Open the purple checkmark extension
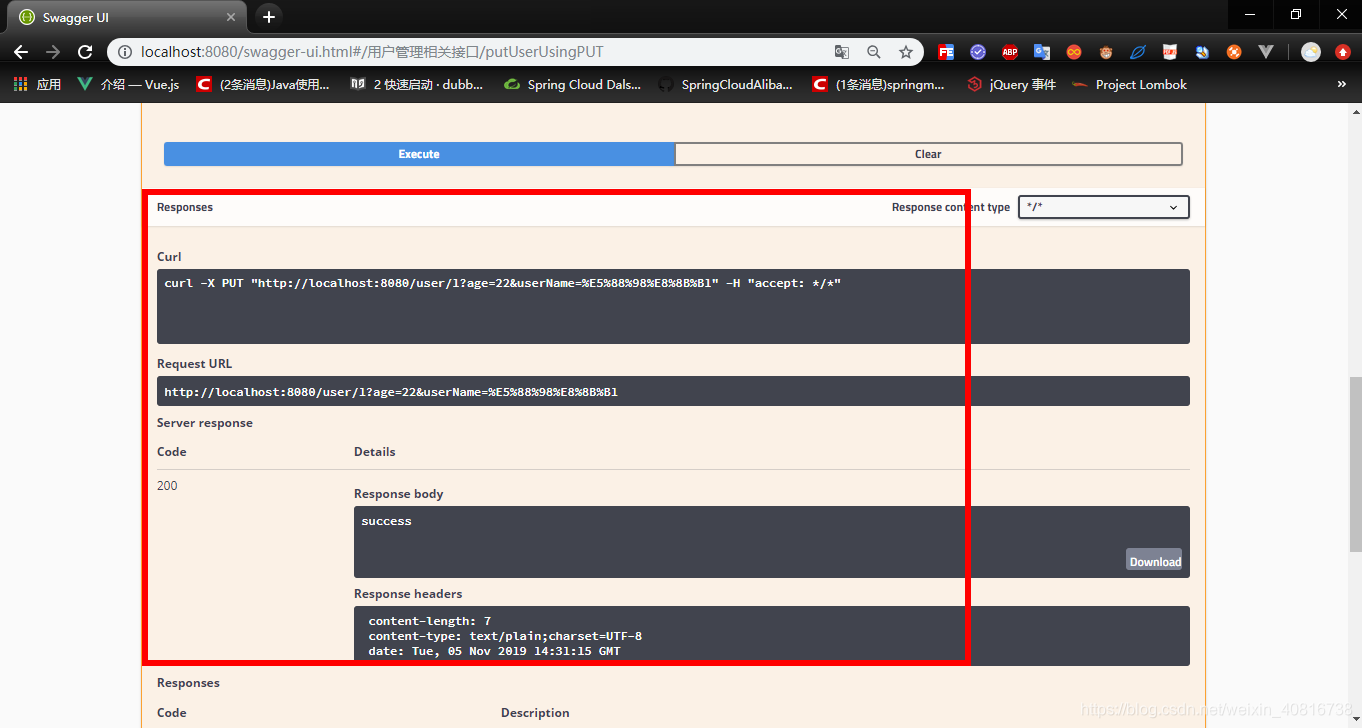 point(978,52)
